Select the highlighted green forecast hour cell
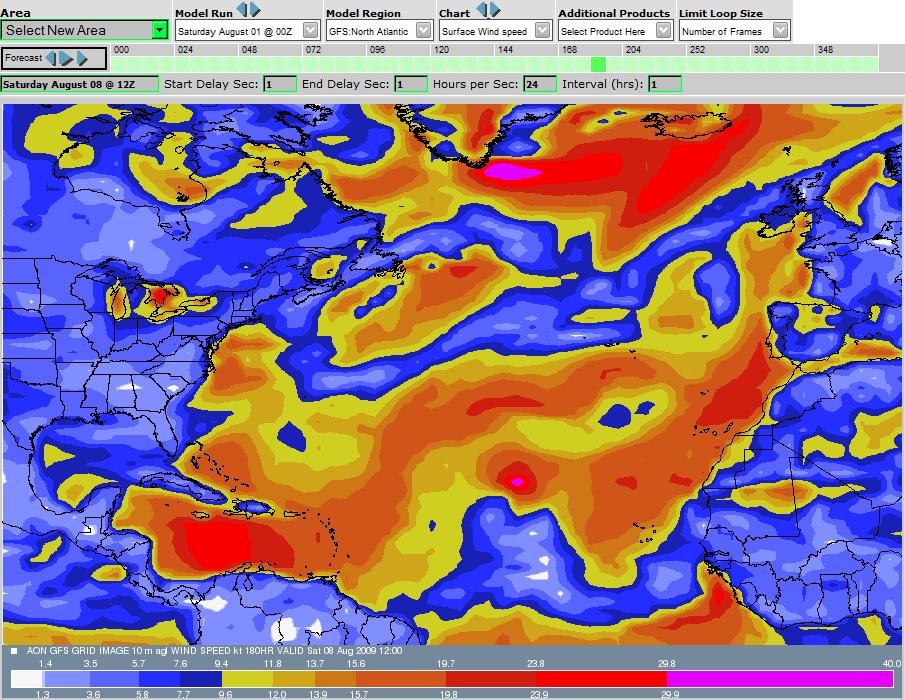This screenshot has height=700, width=905. (598, 64)
